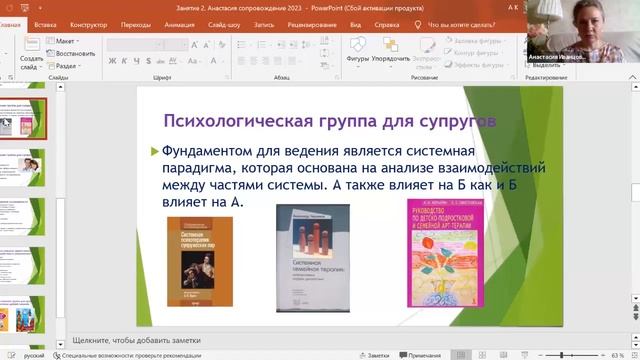
Task: Click the increase list level icon
Action: pos(293,45)
